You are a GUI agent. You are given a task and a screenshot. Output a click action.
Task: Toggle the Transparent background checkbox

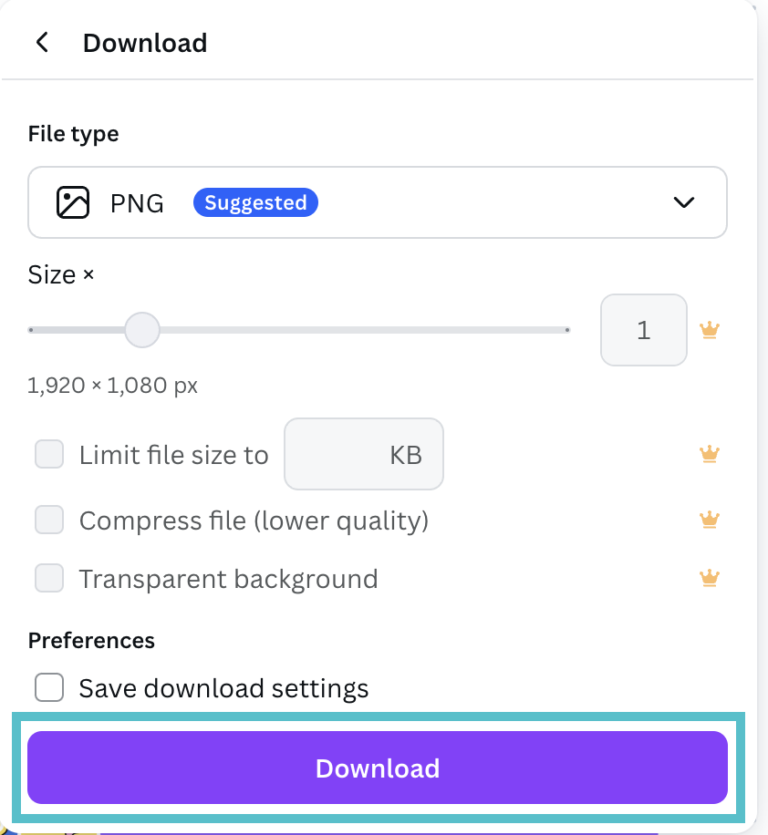click(x=49, y=578)
